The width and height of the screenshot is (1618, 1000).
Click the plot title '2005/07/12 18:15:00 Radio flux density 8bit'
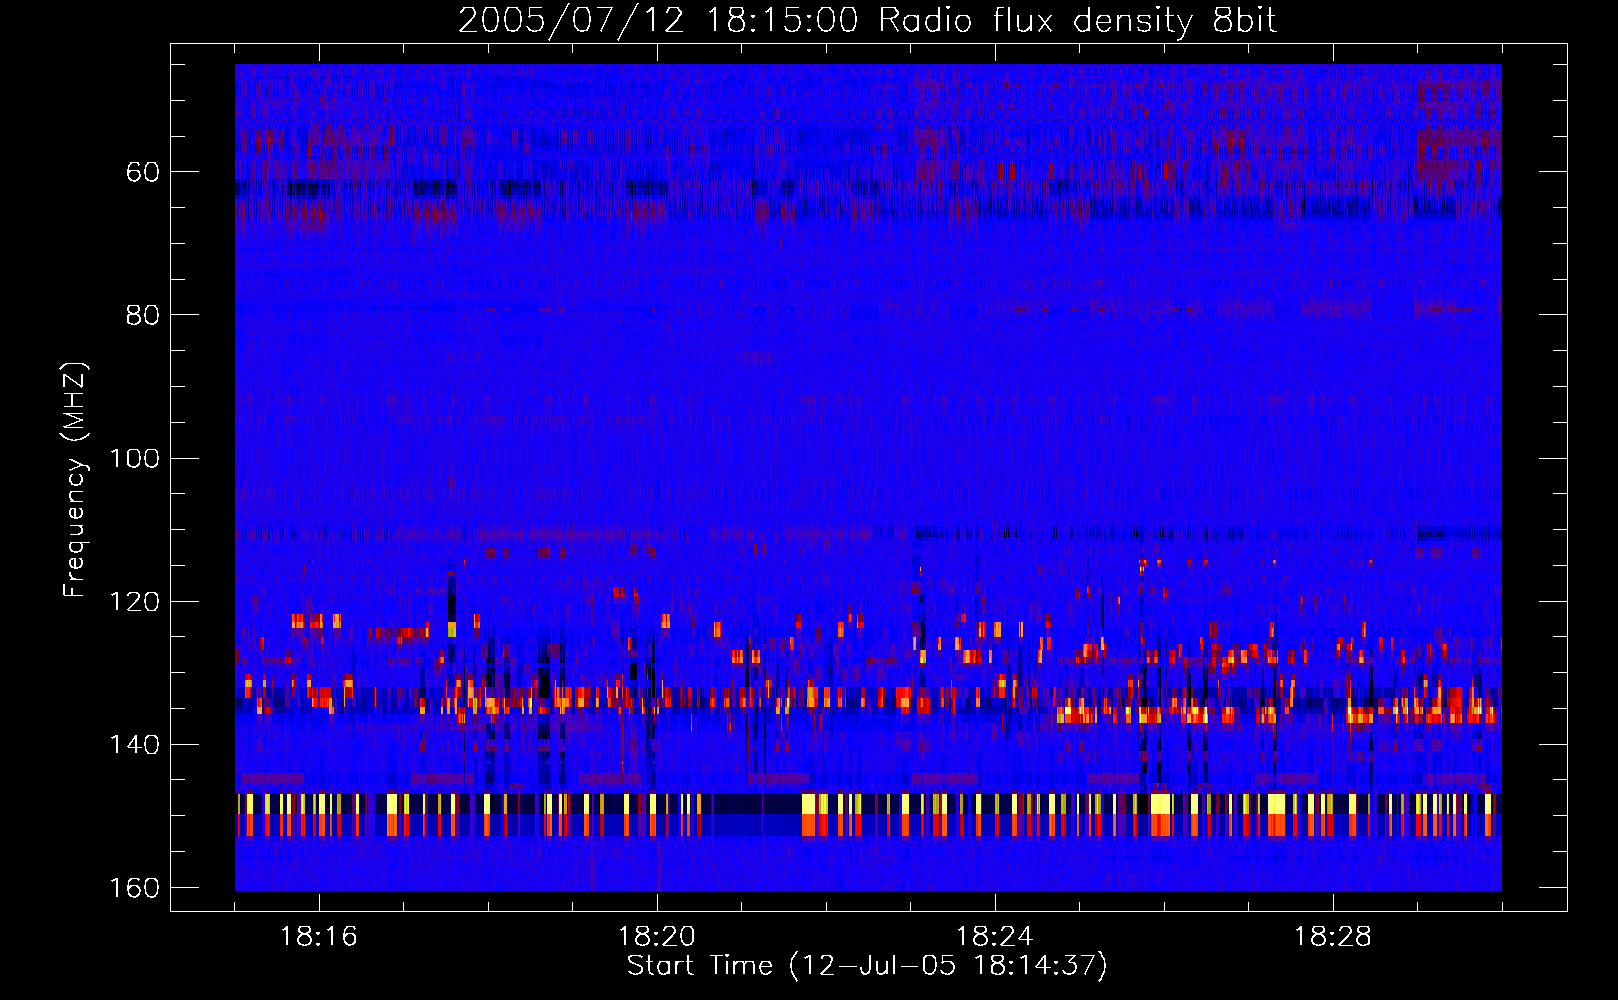click(x=867, y=20)
